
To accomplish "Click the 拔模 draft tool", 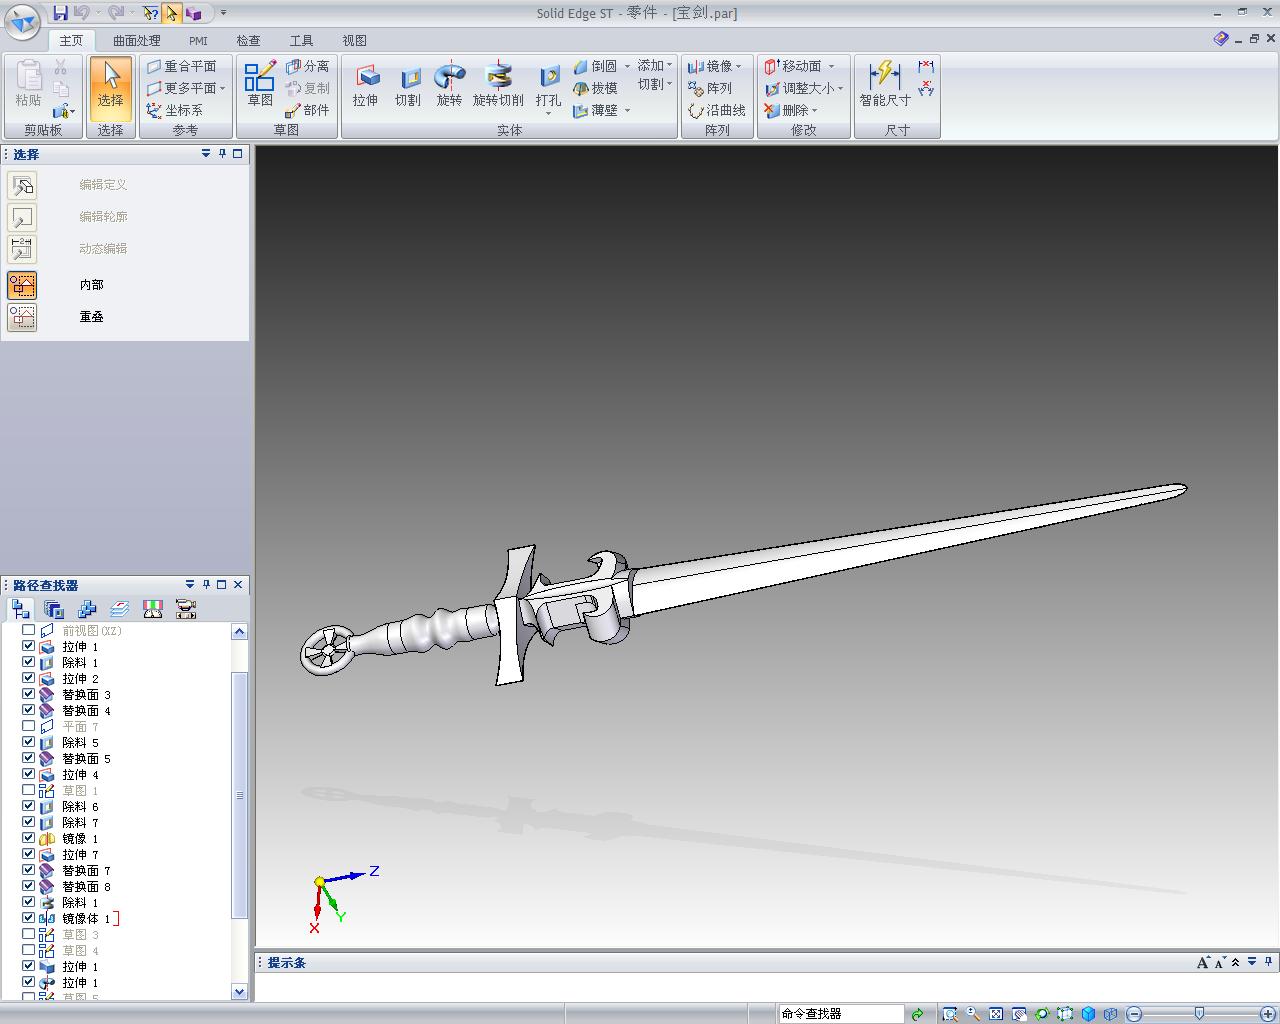I will pos(596,88).
